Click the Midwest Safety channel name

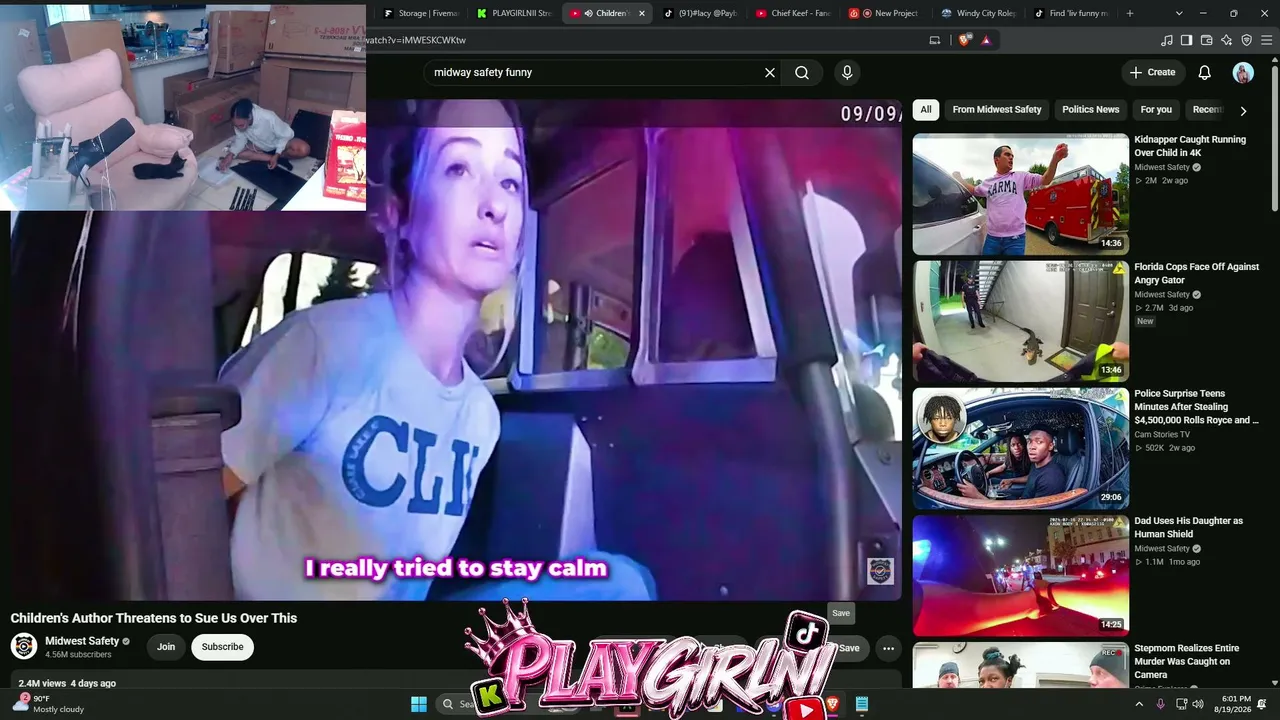(82, 641)
